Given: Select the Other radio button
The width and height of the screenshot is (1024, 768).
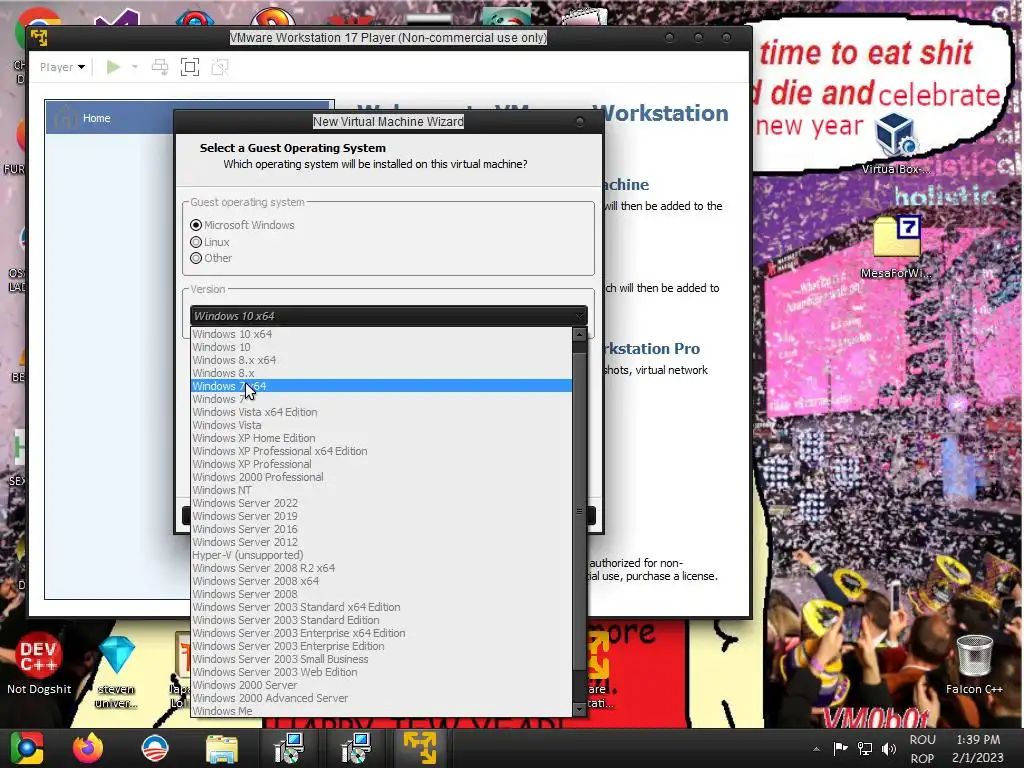Looking at the screenshot, I should [x=196, y=258].
